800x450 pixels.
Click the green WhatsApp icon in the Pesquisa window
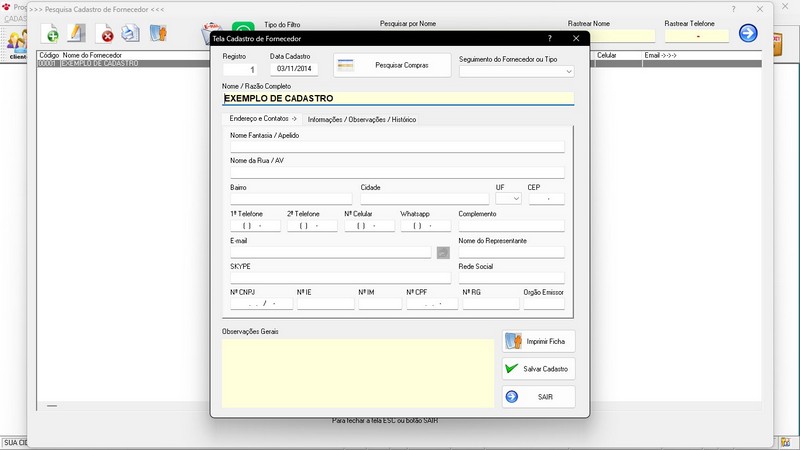243,27
